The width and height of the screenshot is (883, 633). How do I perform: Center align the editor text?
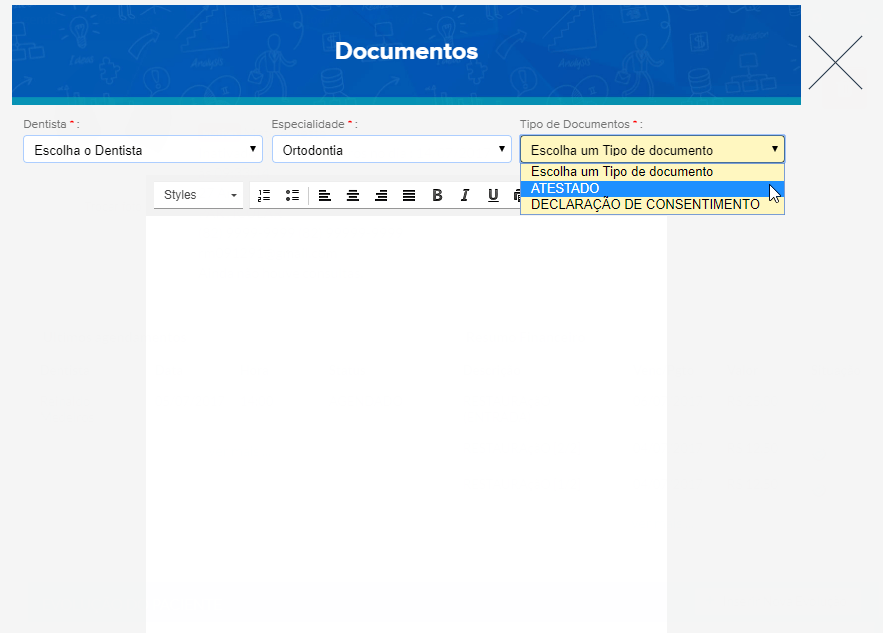click(353, 195)
